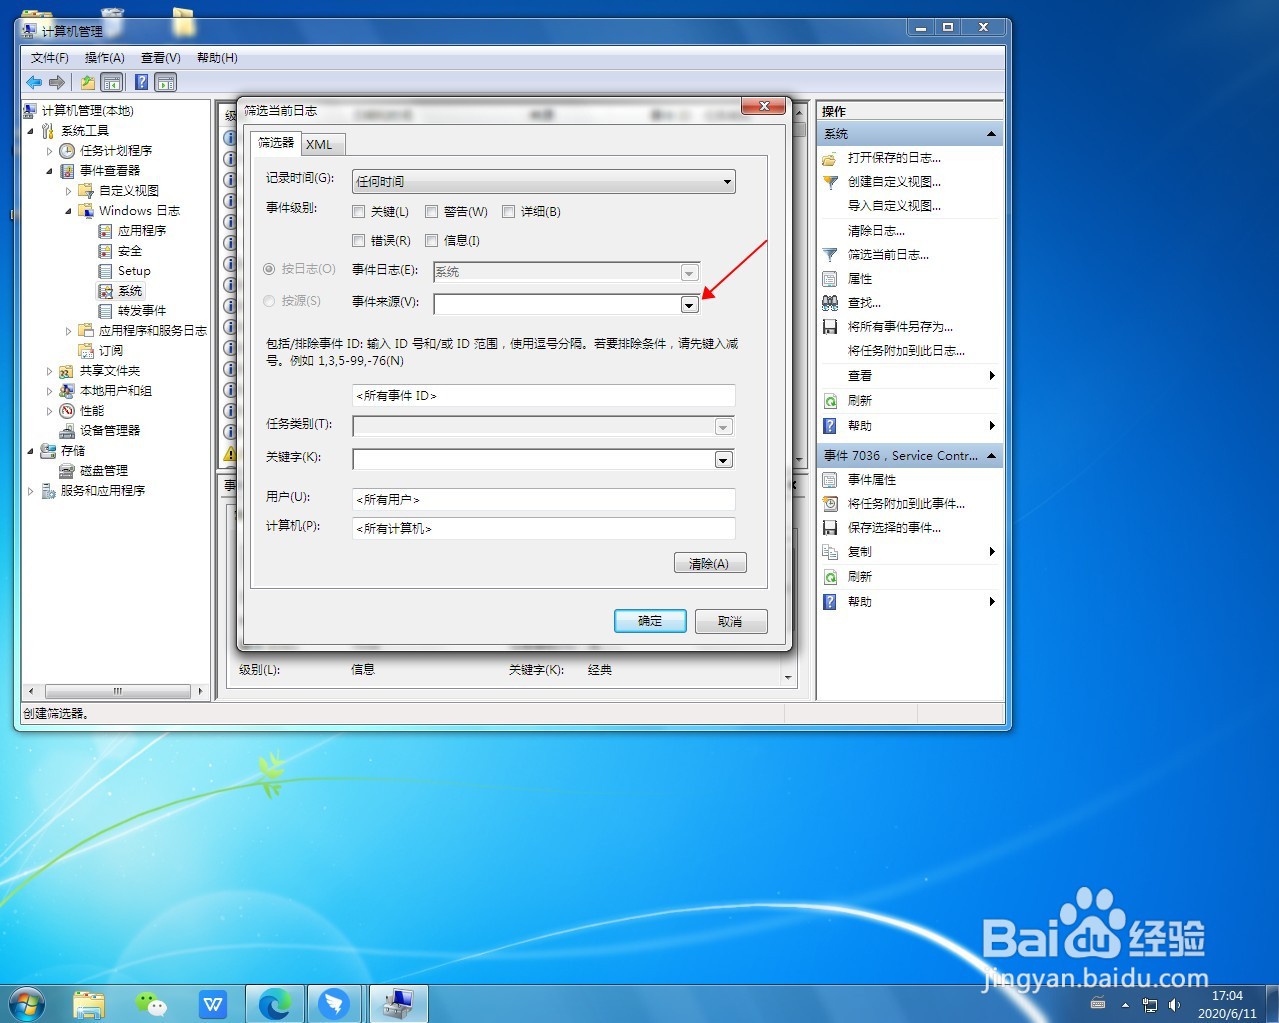Open Microsoft Edge from the taskbar
This screenshot has height=1023, width=1279.
click(x=275, y=1003)
